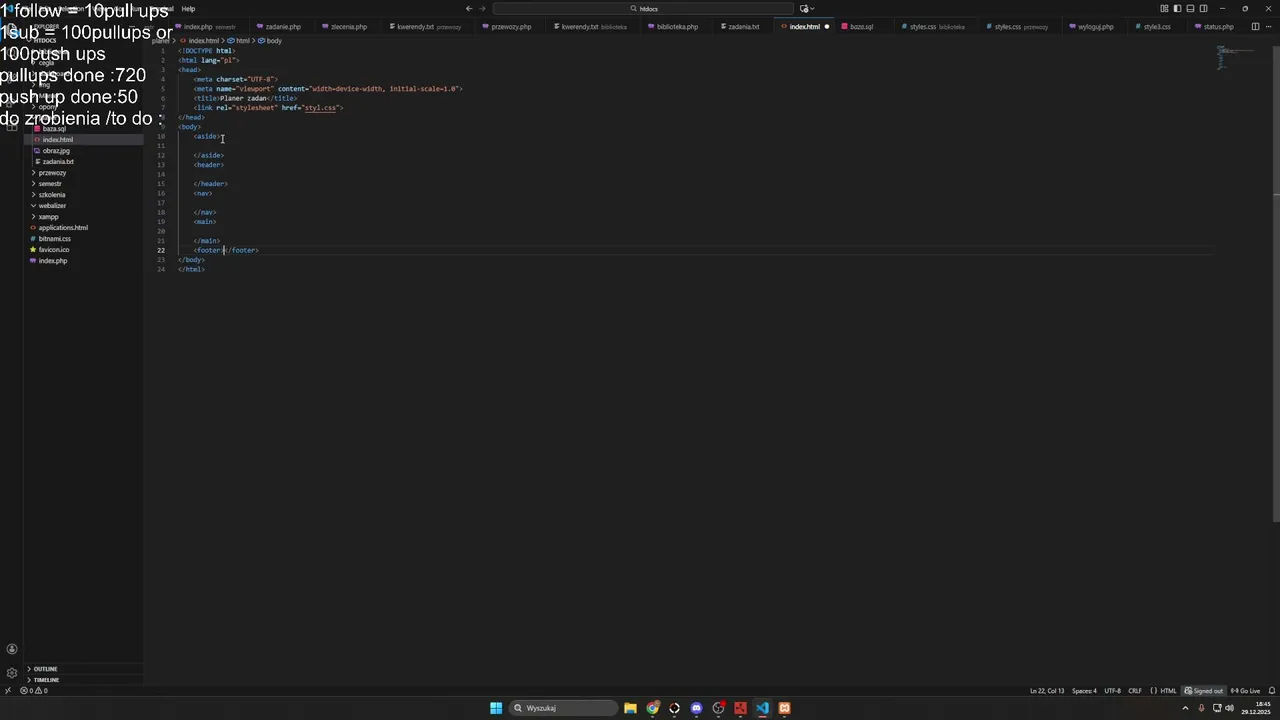1280x720 pixels.
Task: Go forward with the navigation arrow
Action: tap(483, 9)
